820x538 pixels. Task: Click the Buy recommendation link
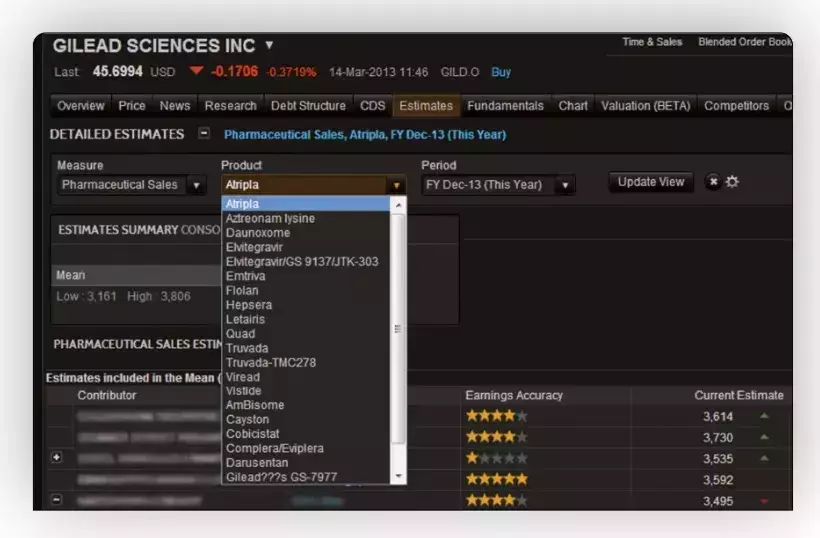tap(500, 72)
